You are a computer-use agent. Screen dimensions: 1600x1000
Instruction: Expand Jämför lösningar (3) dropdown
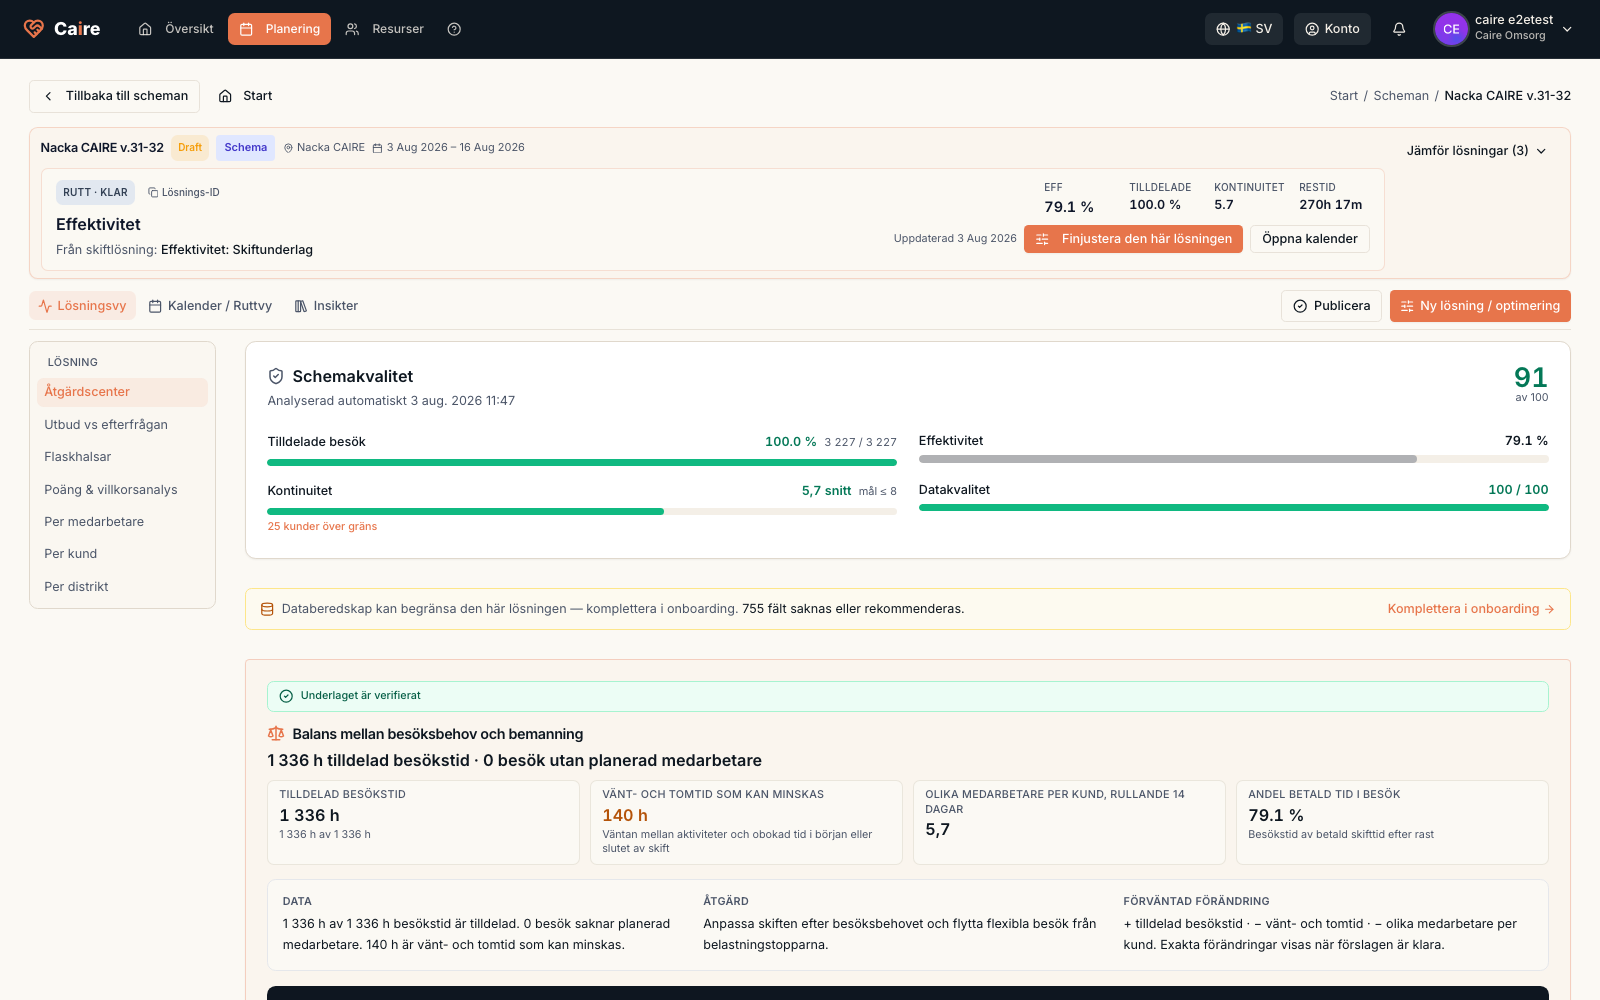click(x=1476, y=151)
